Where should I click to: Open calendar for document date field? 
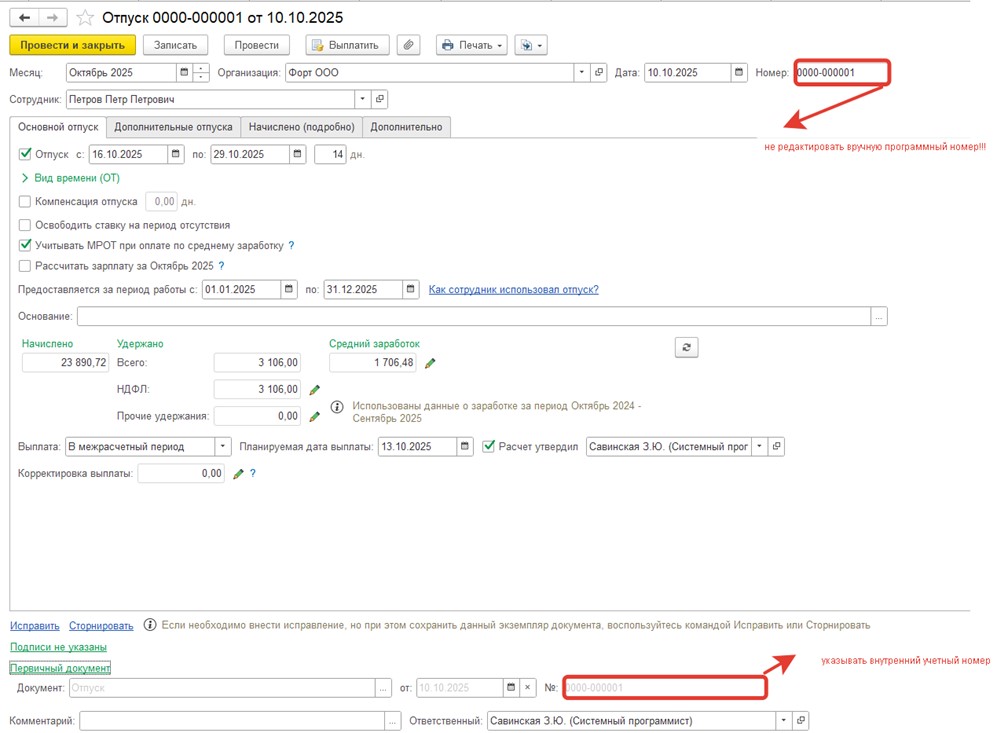click(x=739, y=72)
